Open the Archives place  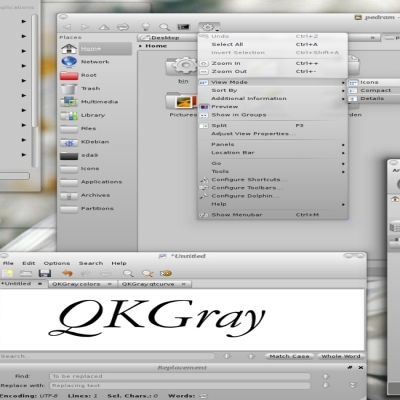(x=97, y=195)
